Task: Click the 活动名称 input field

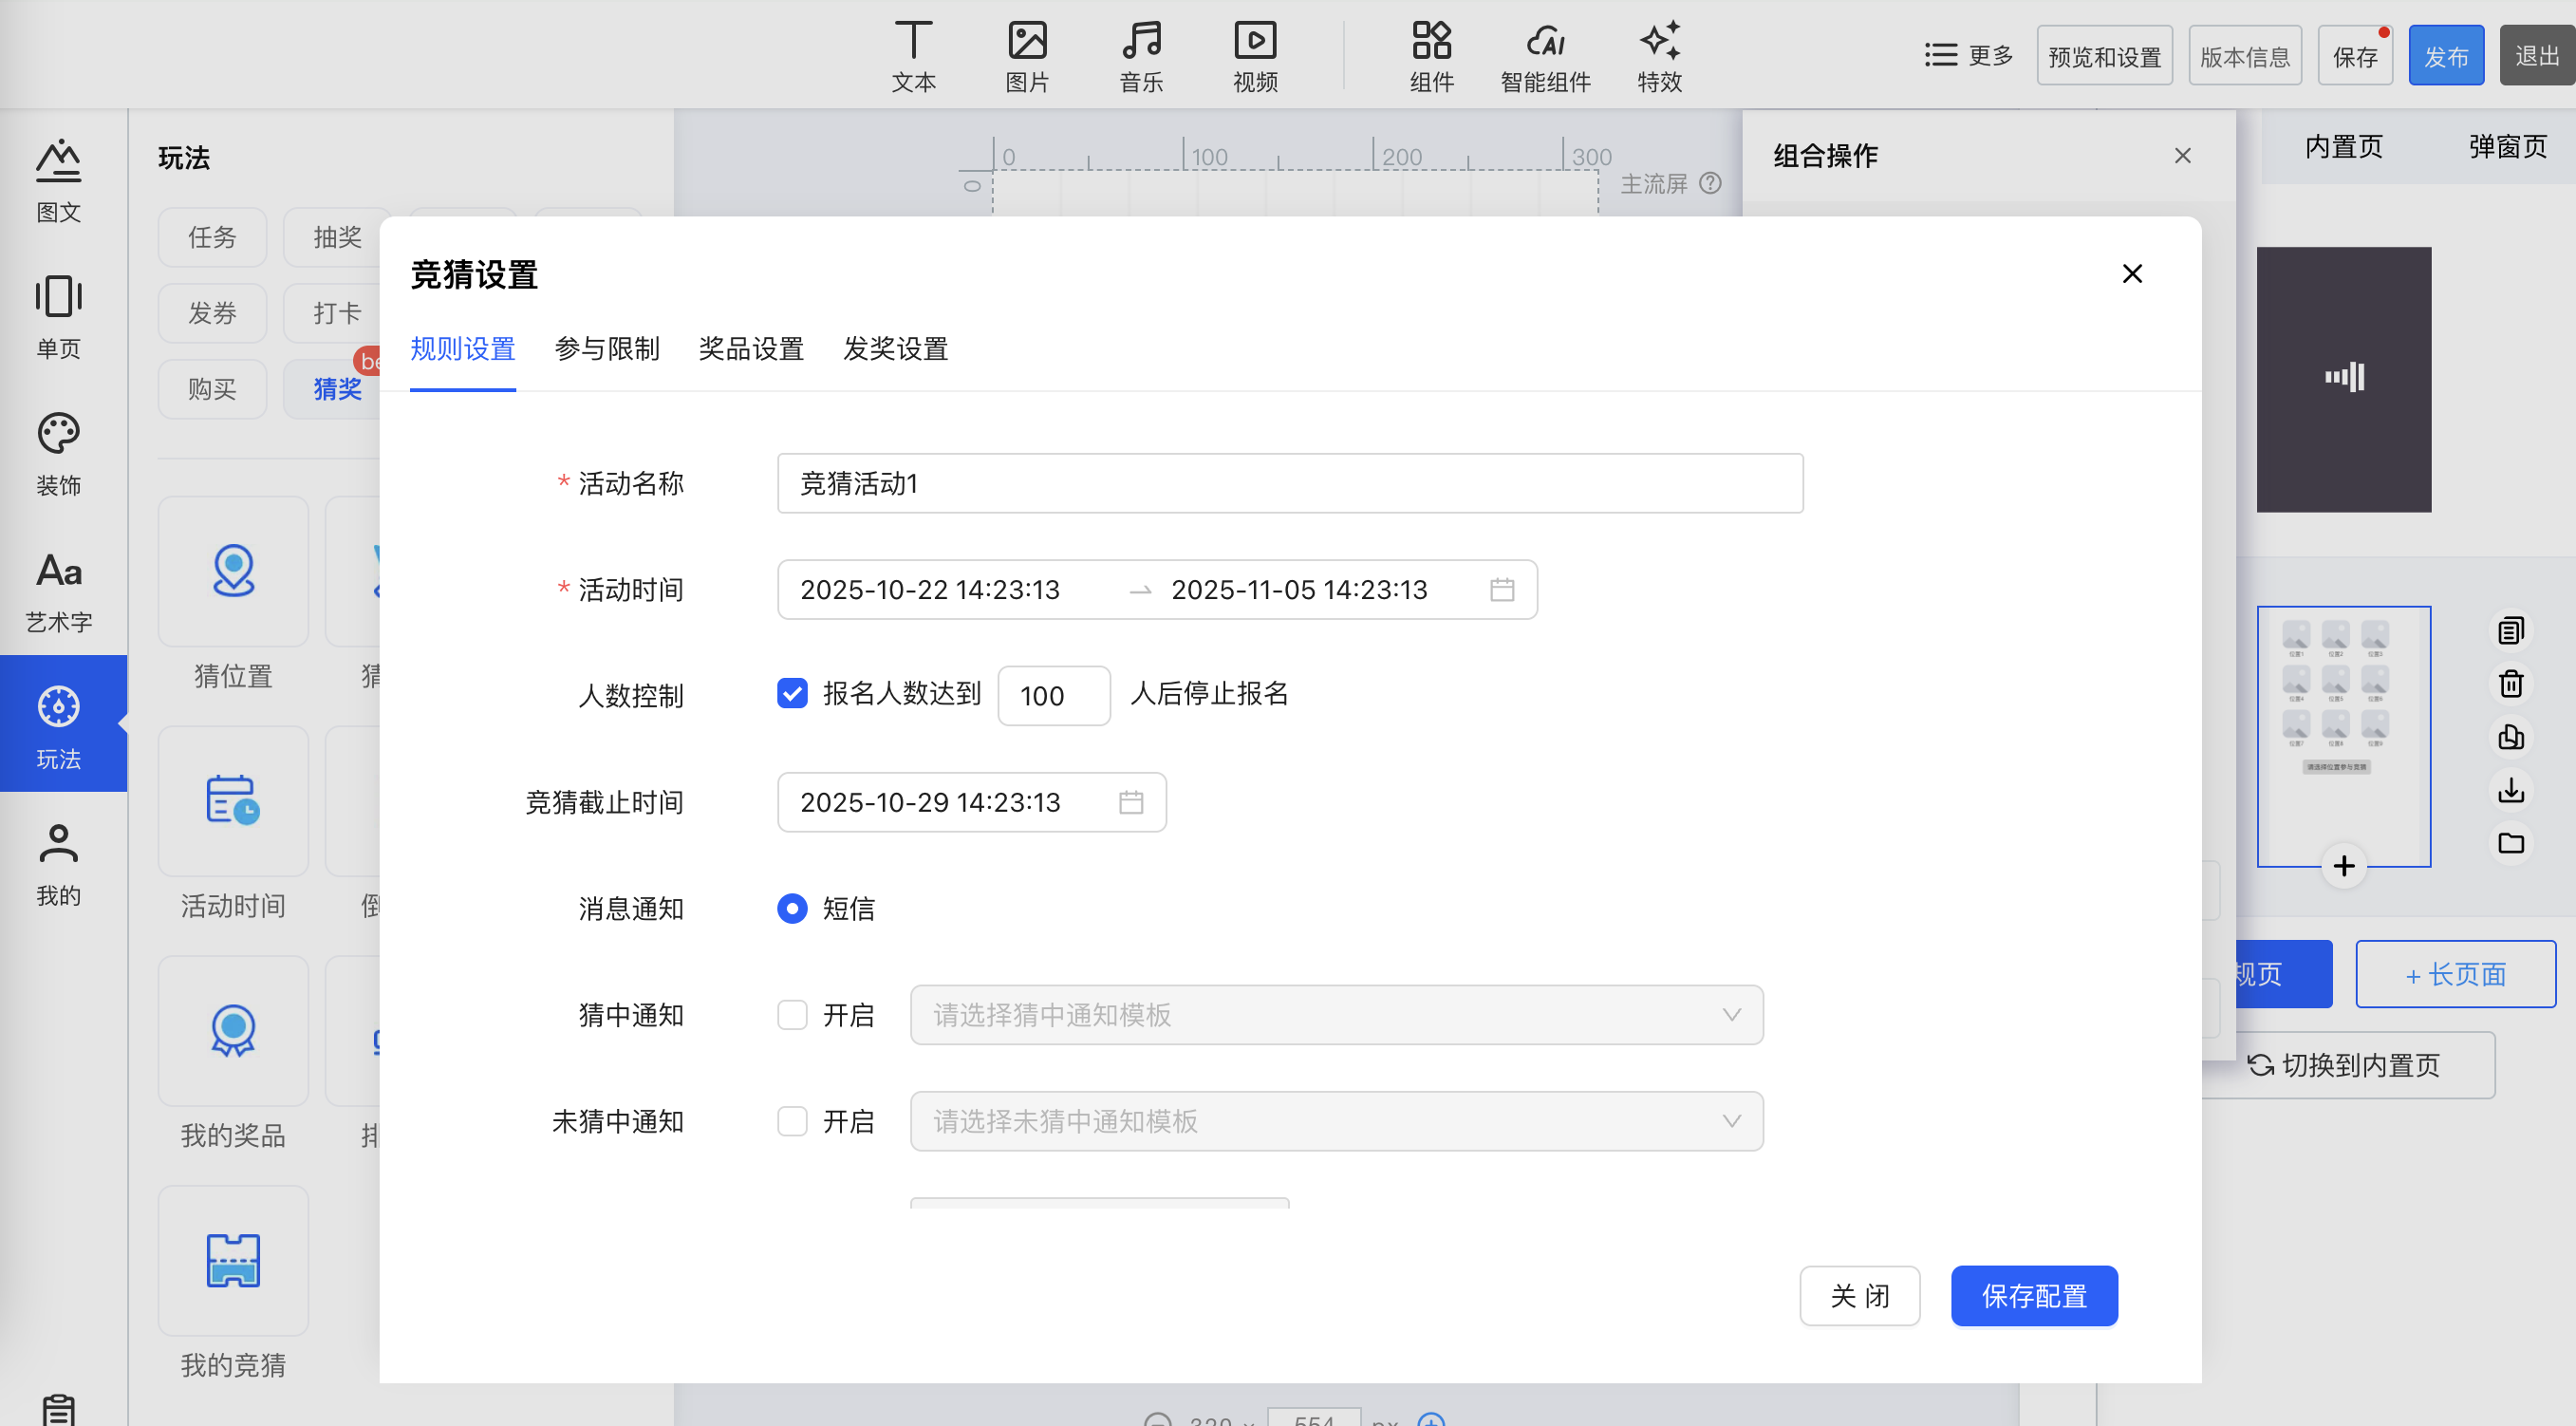Action: tap(1289, 483)
